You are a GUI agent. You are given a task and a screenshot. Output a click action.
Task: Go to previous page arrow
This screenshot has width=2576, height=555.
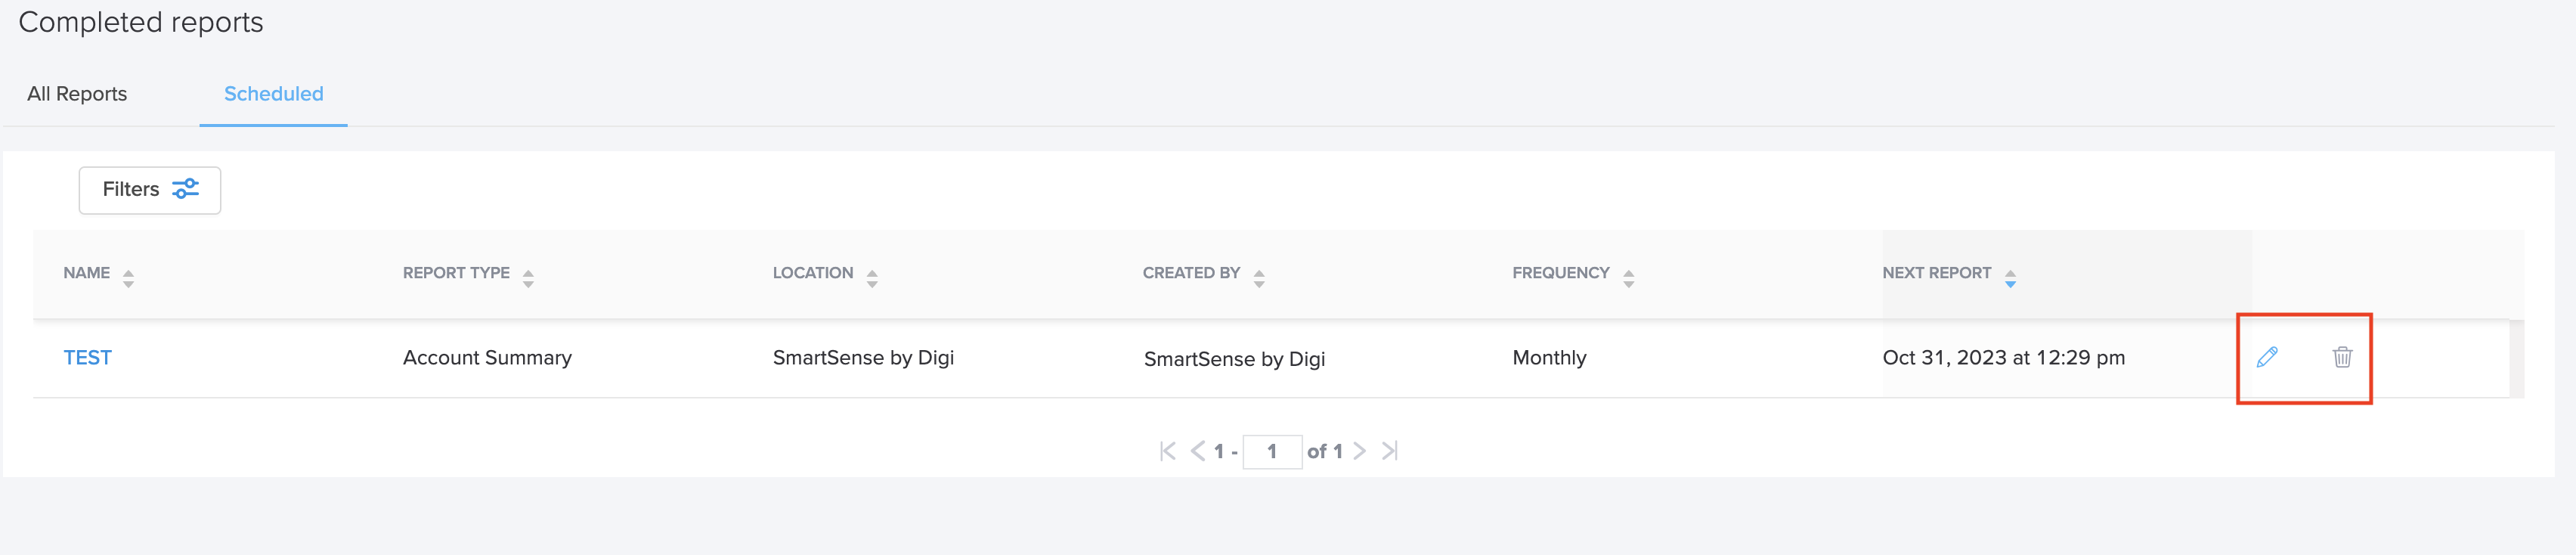tap(1197, 451)
